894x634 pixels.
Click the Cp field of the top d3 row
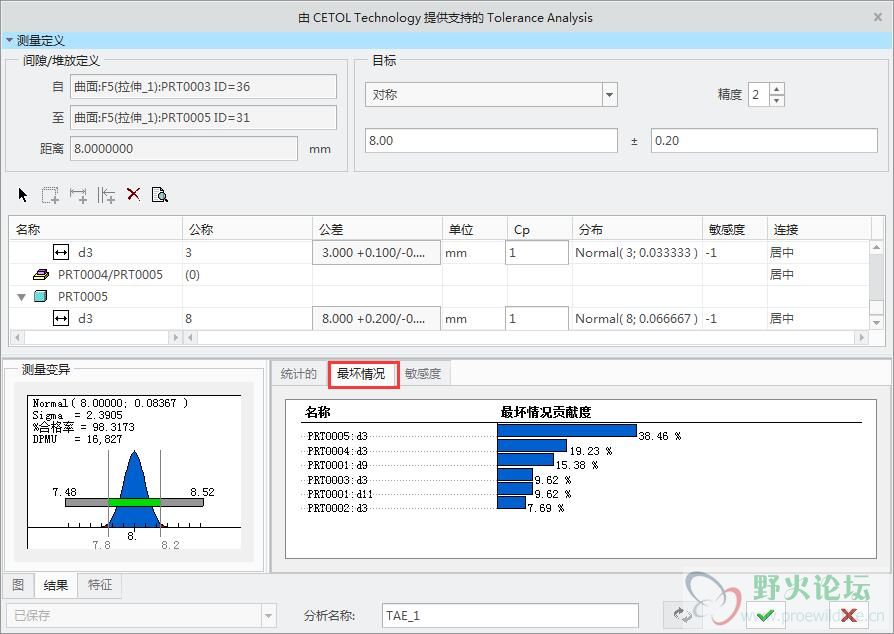[537, 252]
